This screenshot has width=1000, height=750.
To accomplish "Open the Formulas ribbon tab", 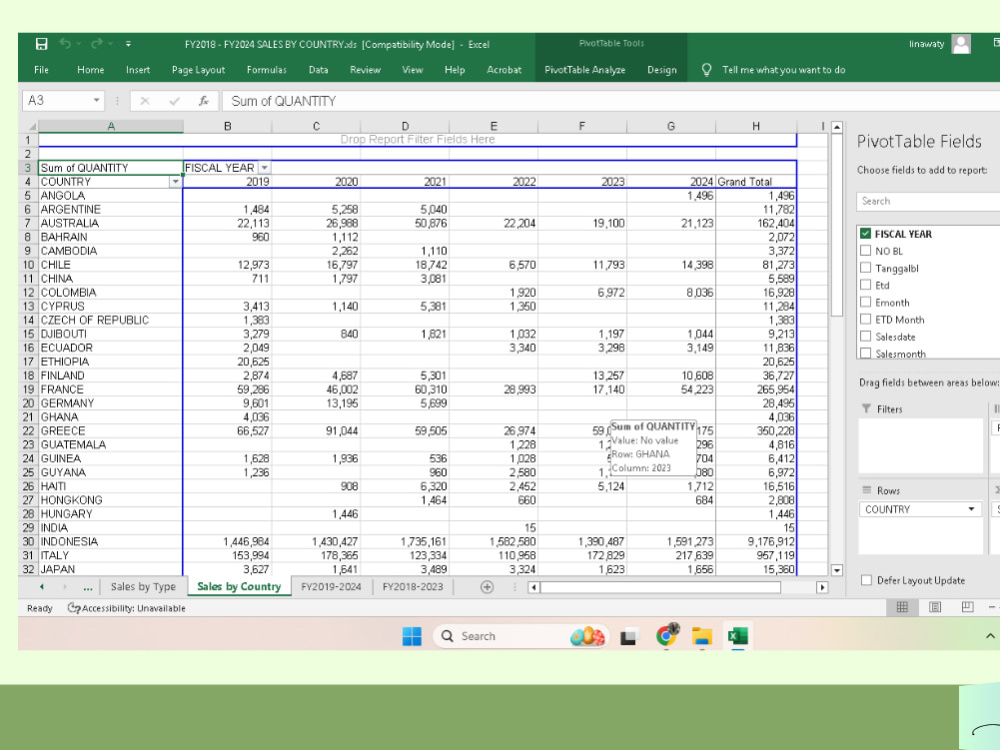I will point(267,70).
